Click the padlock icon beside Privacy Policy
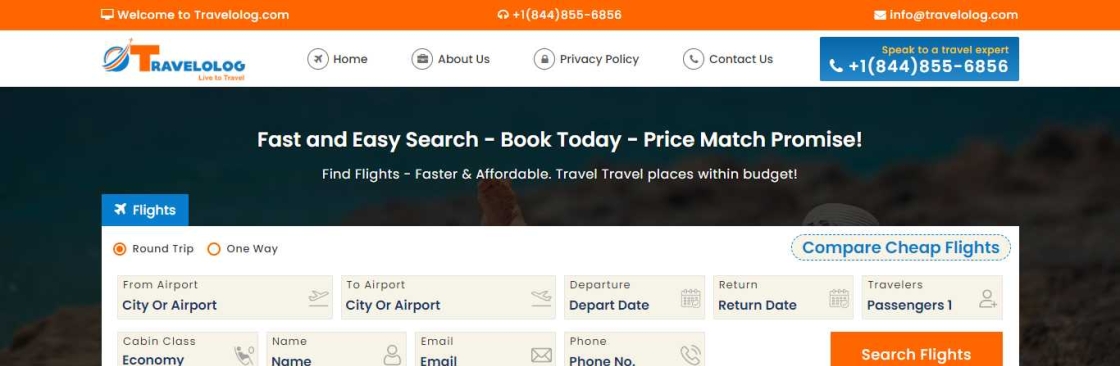 pyautogui.click(x=544, y=59)
